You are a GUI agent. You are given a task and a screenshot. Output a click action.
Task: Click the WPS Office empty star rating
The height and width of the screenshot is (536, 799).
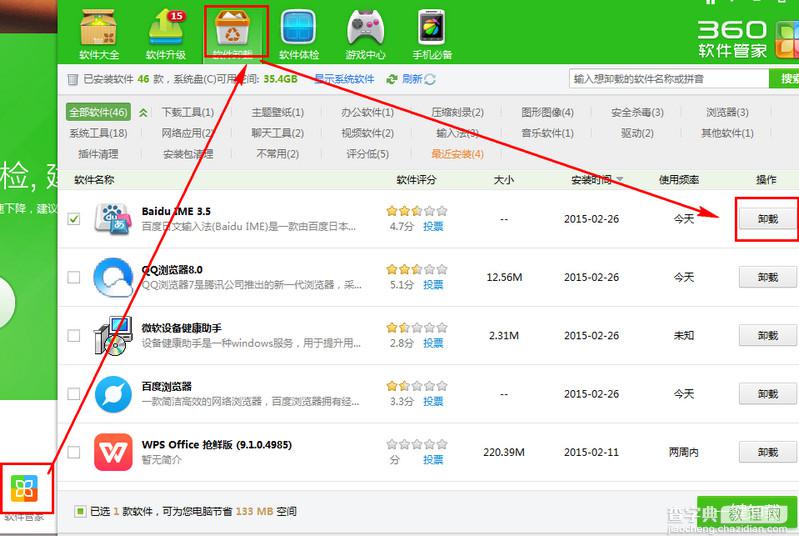(416, 444)
